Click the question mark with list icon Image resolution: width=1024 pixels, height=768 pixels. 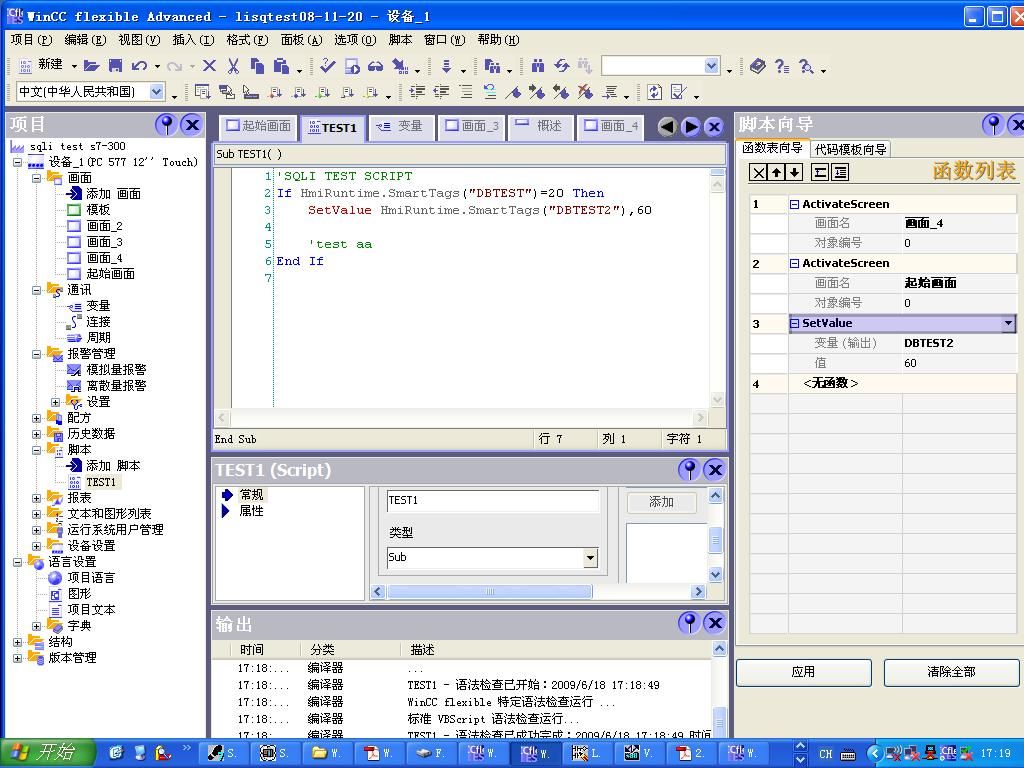782,66
